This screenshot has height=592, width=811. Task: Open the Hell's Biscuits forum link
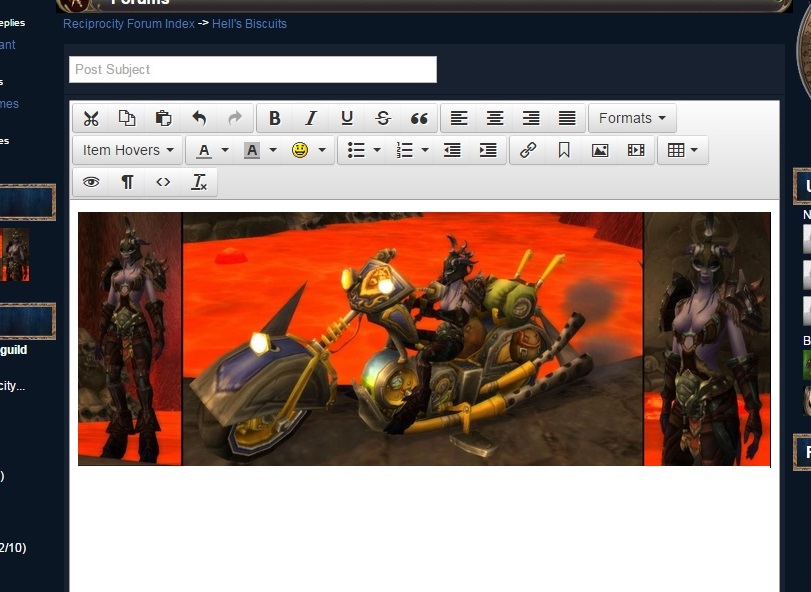point(249,24)
